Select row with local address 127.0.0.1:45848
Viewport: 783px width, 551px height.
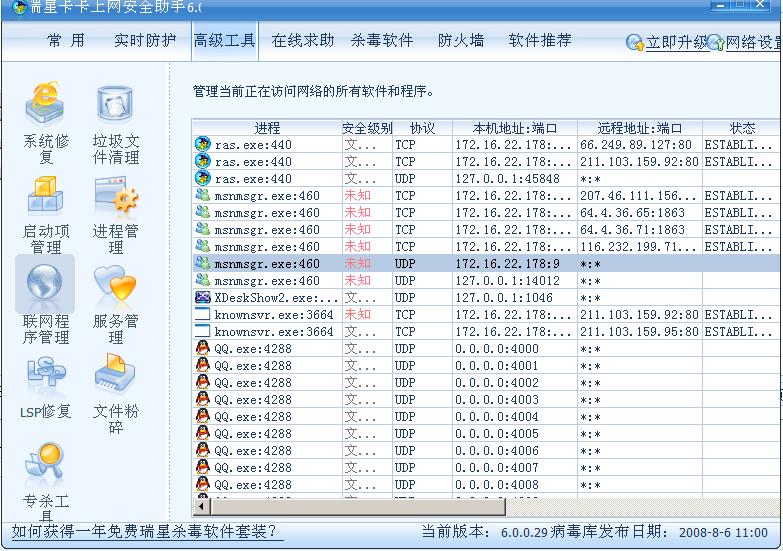(486, 178)
